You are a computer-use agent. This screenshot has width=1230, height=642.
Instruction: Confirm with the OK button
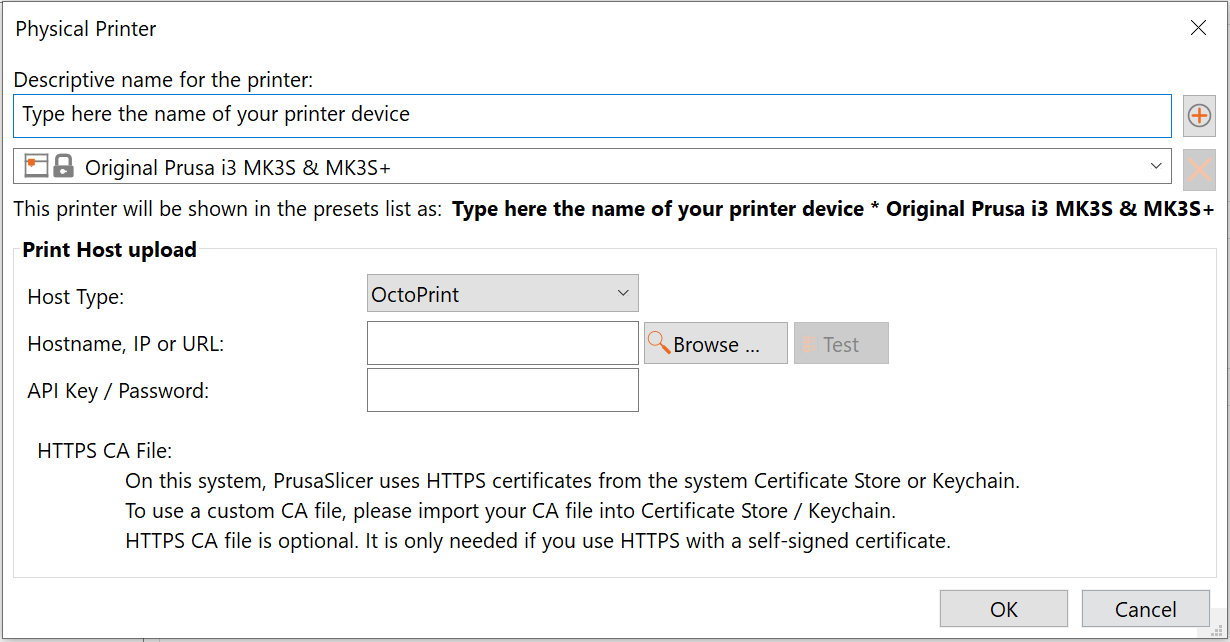point(1004,609)
